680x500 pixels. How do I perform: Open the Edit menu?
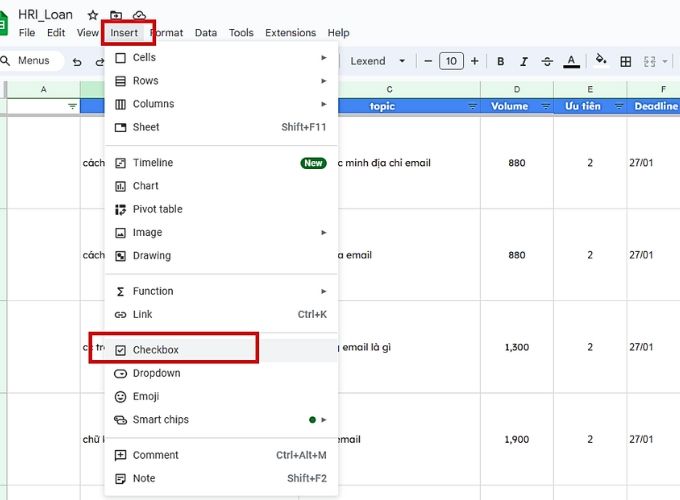(56, 33)
